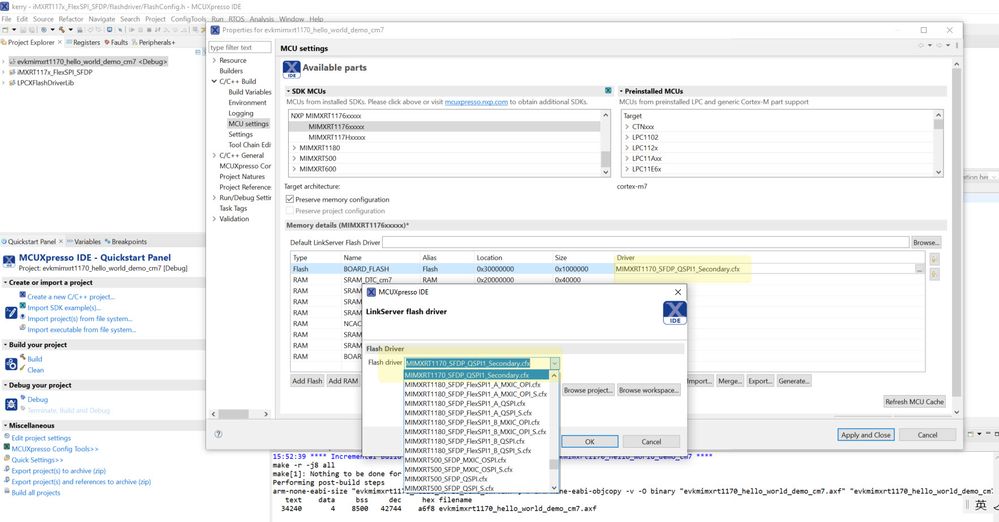
Task: Click the SDK MCUs section toggle icon
Action: [x=288, y=91]
